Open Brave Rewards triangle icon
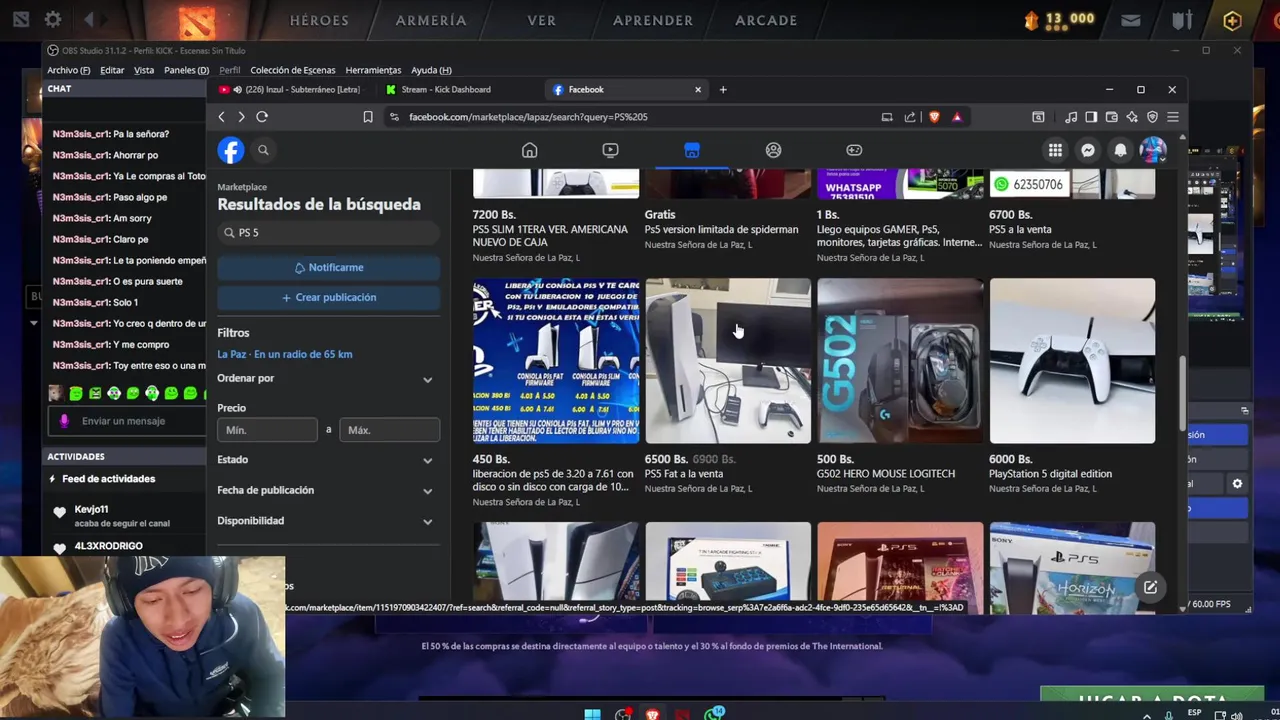The image size is (1280, 720). click(x=957, y=117)
